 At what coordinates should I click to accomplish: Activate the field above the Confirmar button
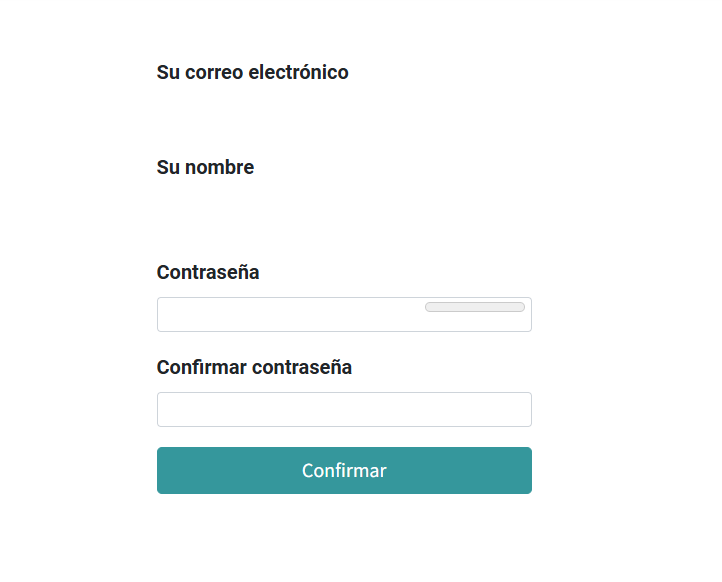344,409
